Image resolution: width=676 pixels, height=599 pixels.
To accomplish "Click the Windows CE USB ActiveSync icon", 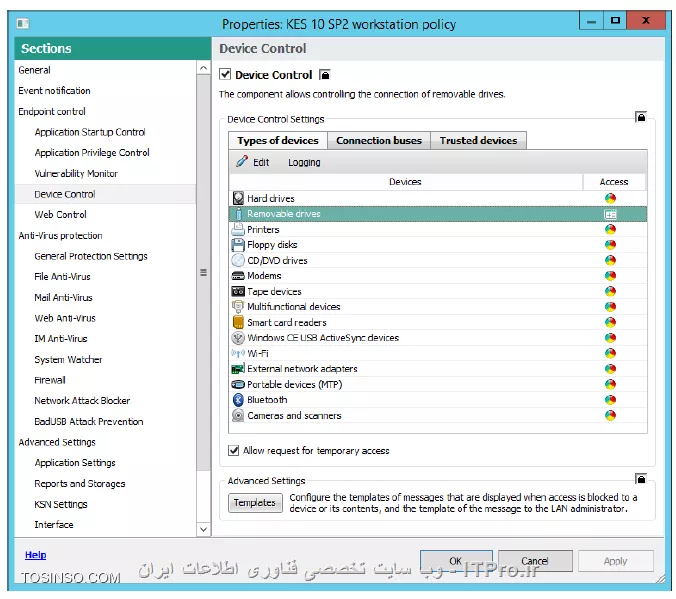I will point(238,338).
